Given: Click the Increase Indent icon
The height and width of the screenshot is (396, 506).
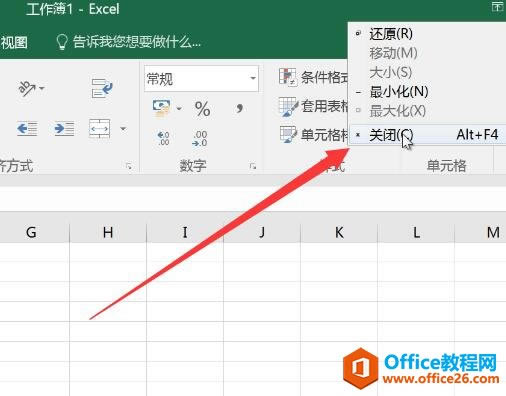Looking at the screenshot, I should click(x=64, y=128).
